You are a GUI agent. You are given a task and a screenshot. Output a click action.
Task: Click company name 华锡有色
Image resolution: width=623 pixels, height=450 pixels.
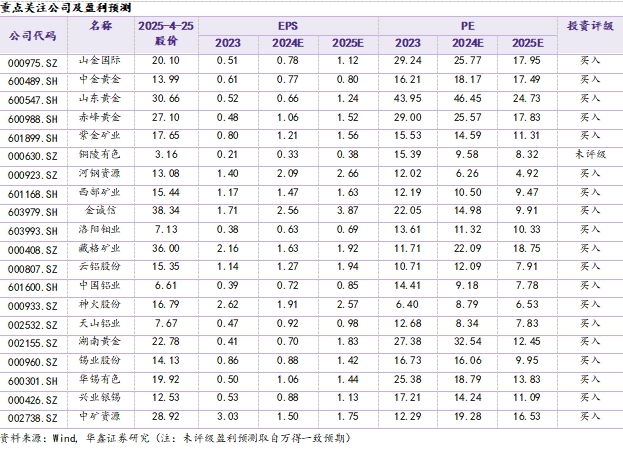100,379
